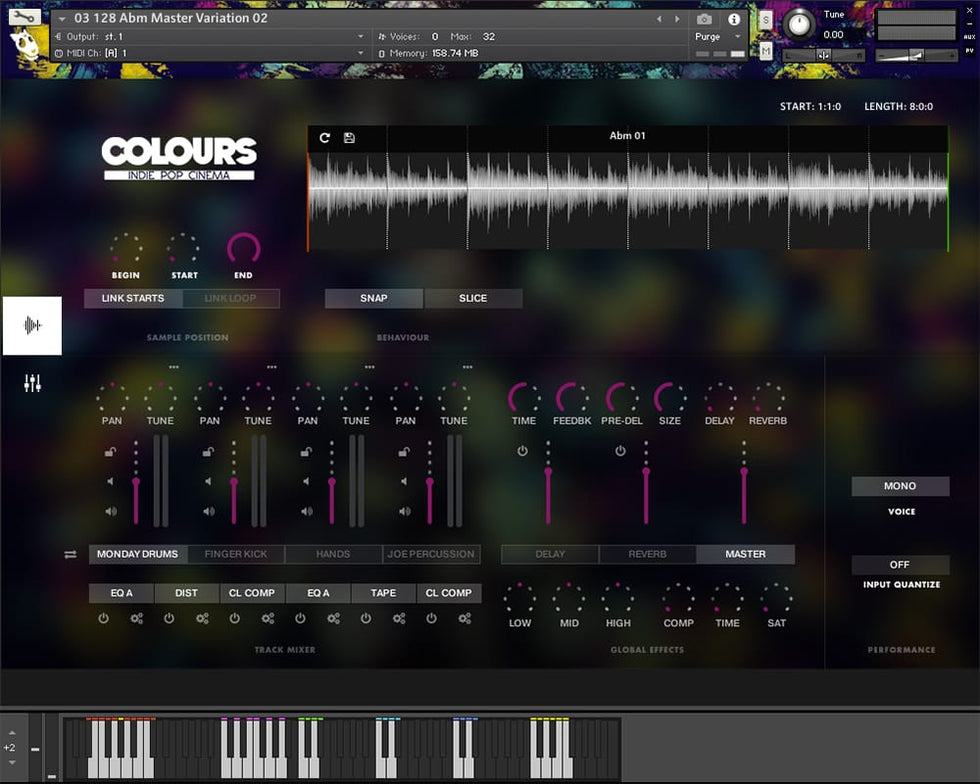Select the REVERB global effects tab
Screen dimensions: 980x784
[647, 554]
